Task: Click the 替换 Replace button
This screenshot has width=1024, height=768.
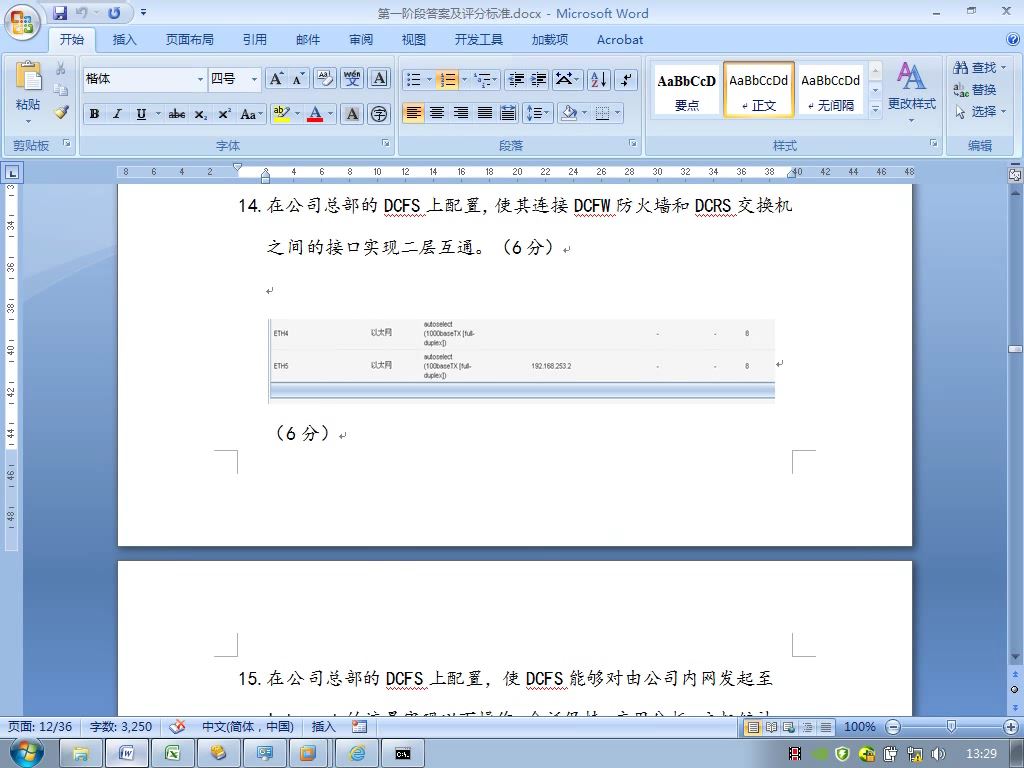Action: click(974, 90)
